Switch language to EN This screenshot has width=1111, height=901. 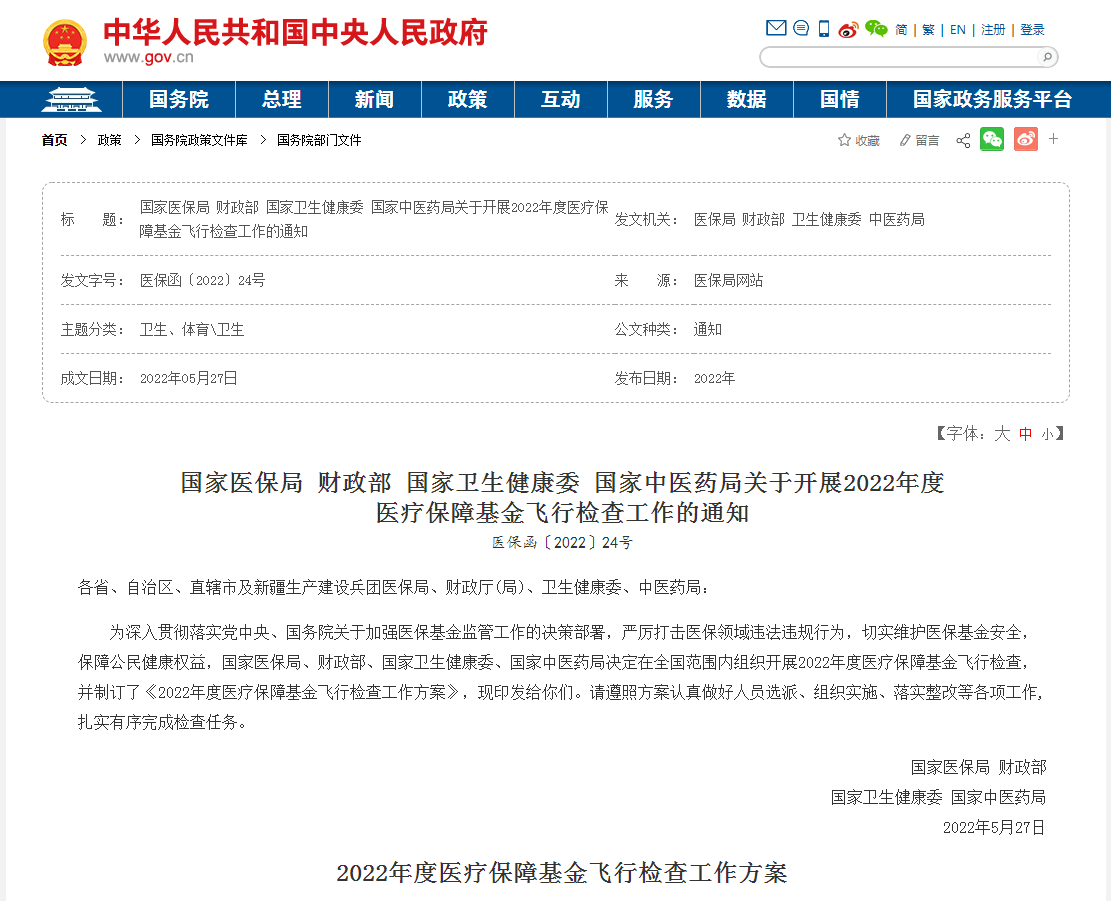click(957, 29)
